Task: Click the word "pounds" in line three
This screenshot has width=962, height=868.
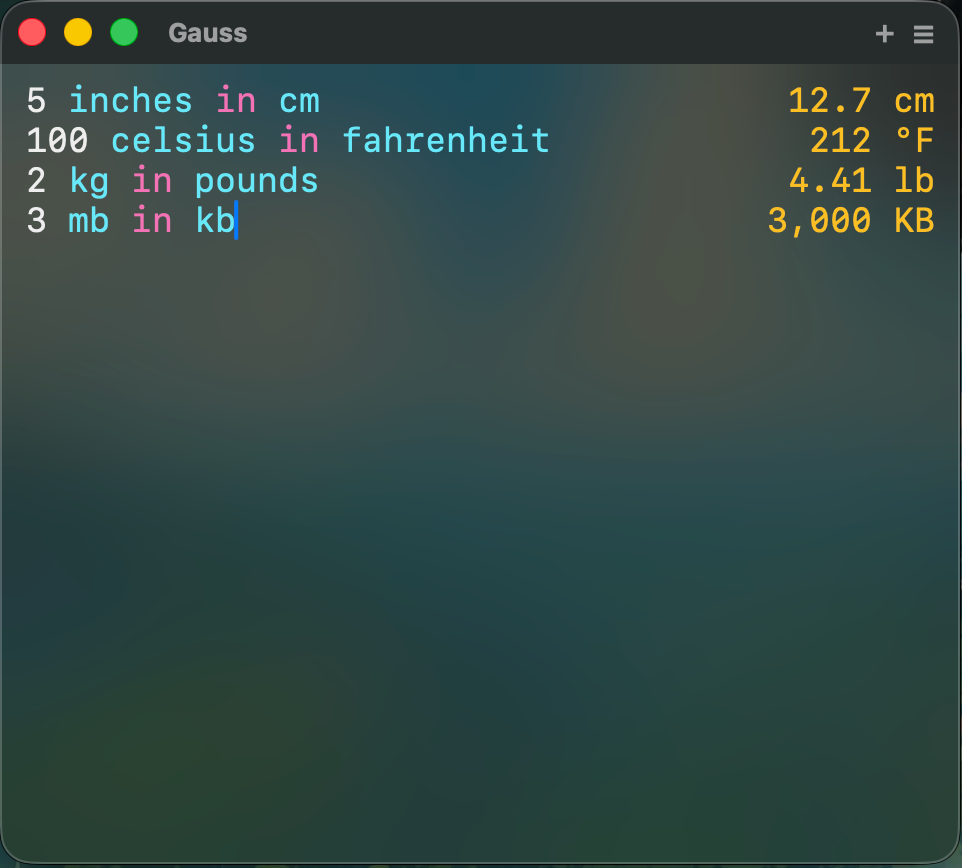Action: click(256, 182)
